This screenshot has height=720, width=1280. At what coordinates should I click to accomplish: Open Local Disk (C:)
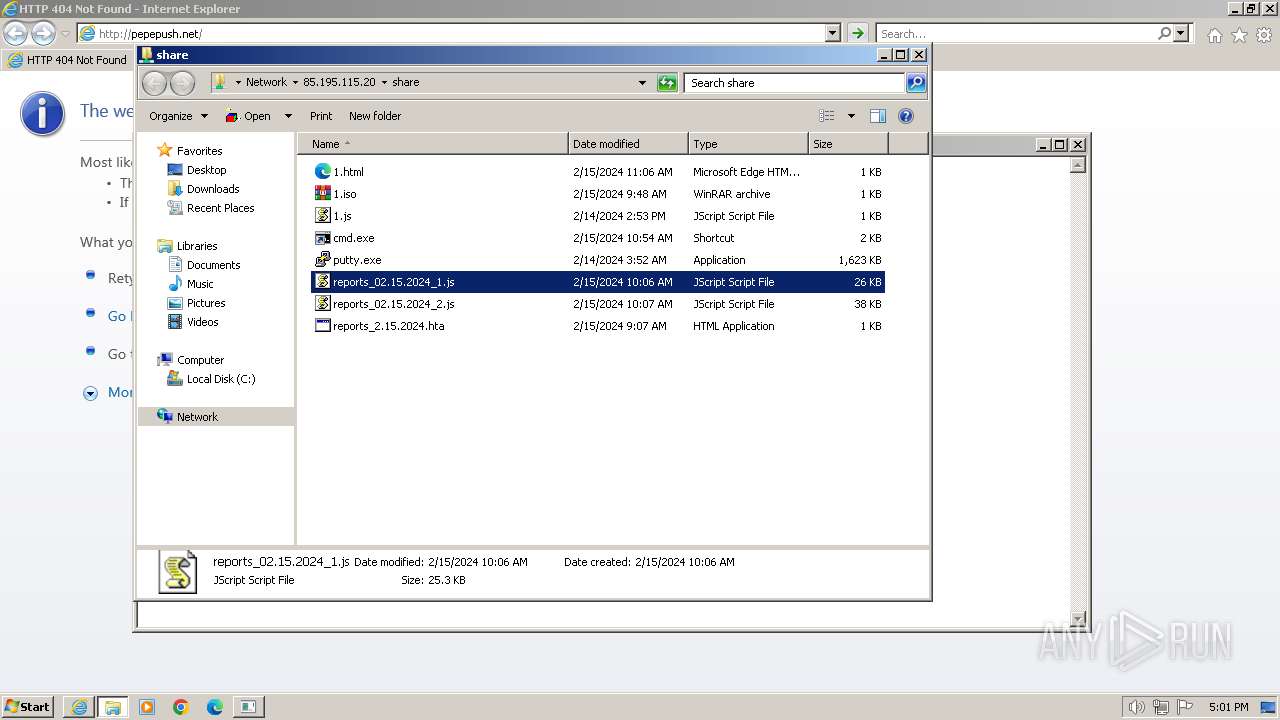click(x=221, y=379)
